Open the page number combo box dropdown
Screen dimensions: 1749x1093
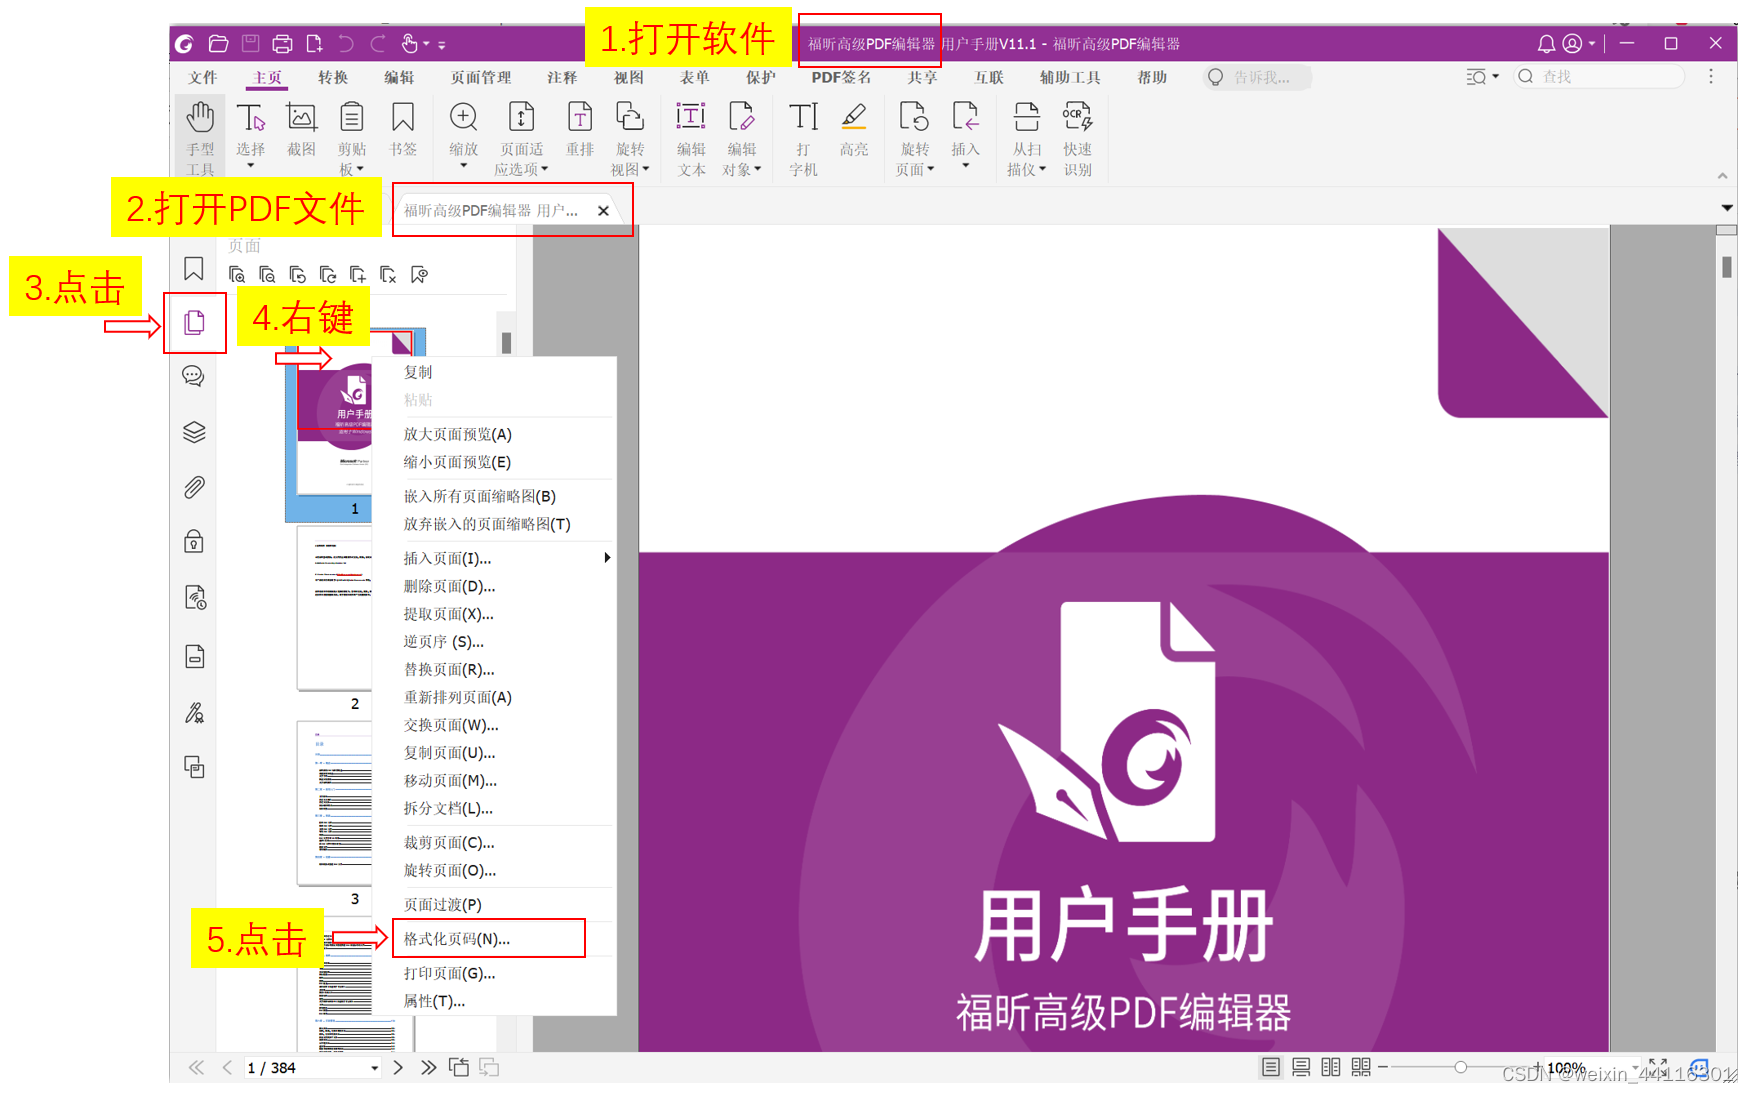375,1068
